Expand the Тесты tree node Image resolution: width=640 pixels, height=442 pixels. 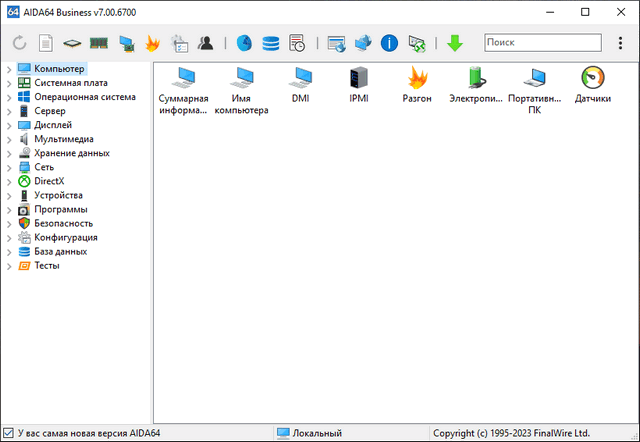9,266
